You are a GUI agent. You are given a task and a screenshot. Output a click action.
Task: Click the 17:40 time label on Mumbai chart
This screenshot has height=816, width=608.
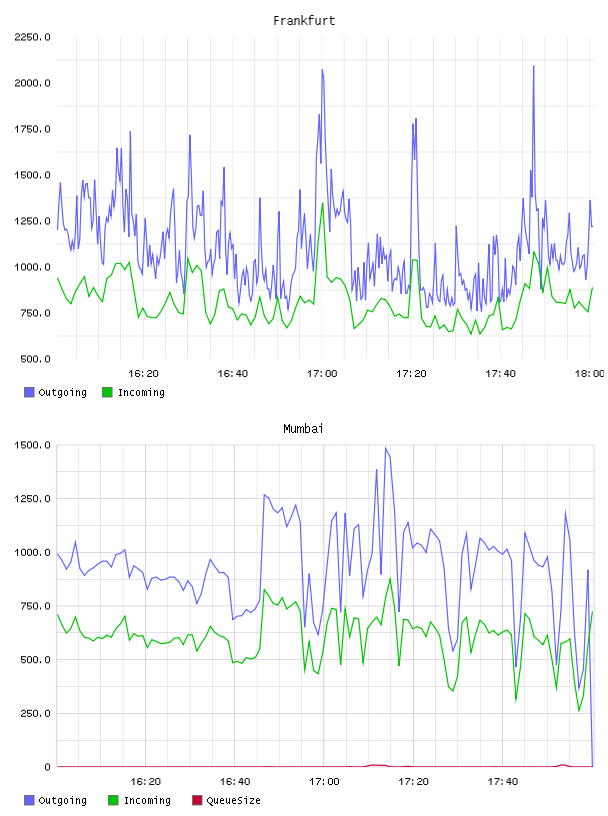tap(502, 782)
